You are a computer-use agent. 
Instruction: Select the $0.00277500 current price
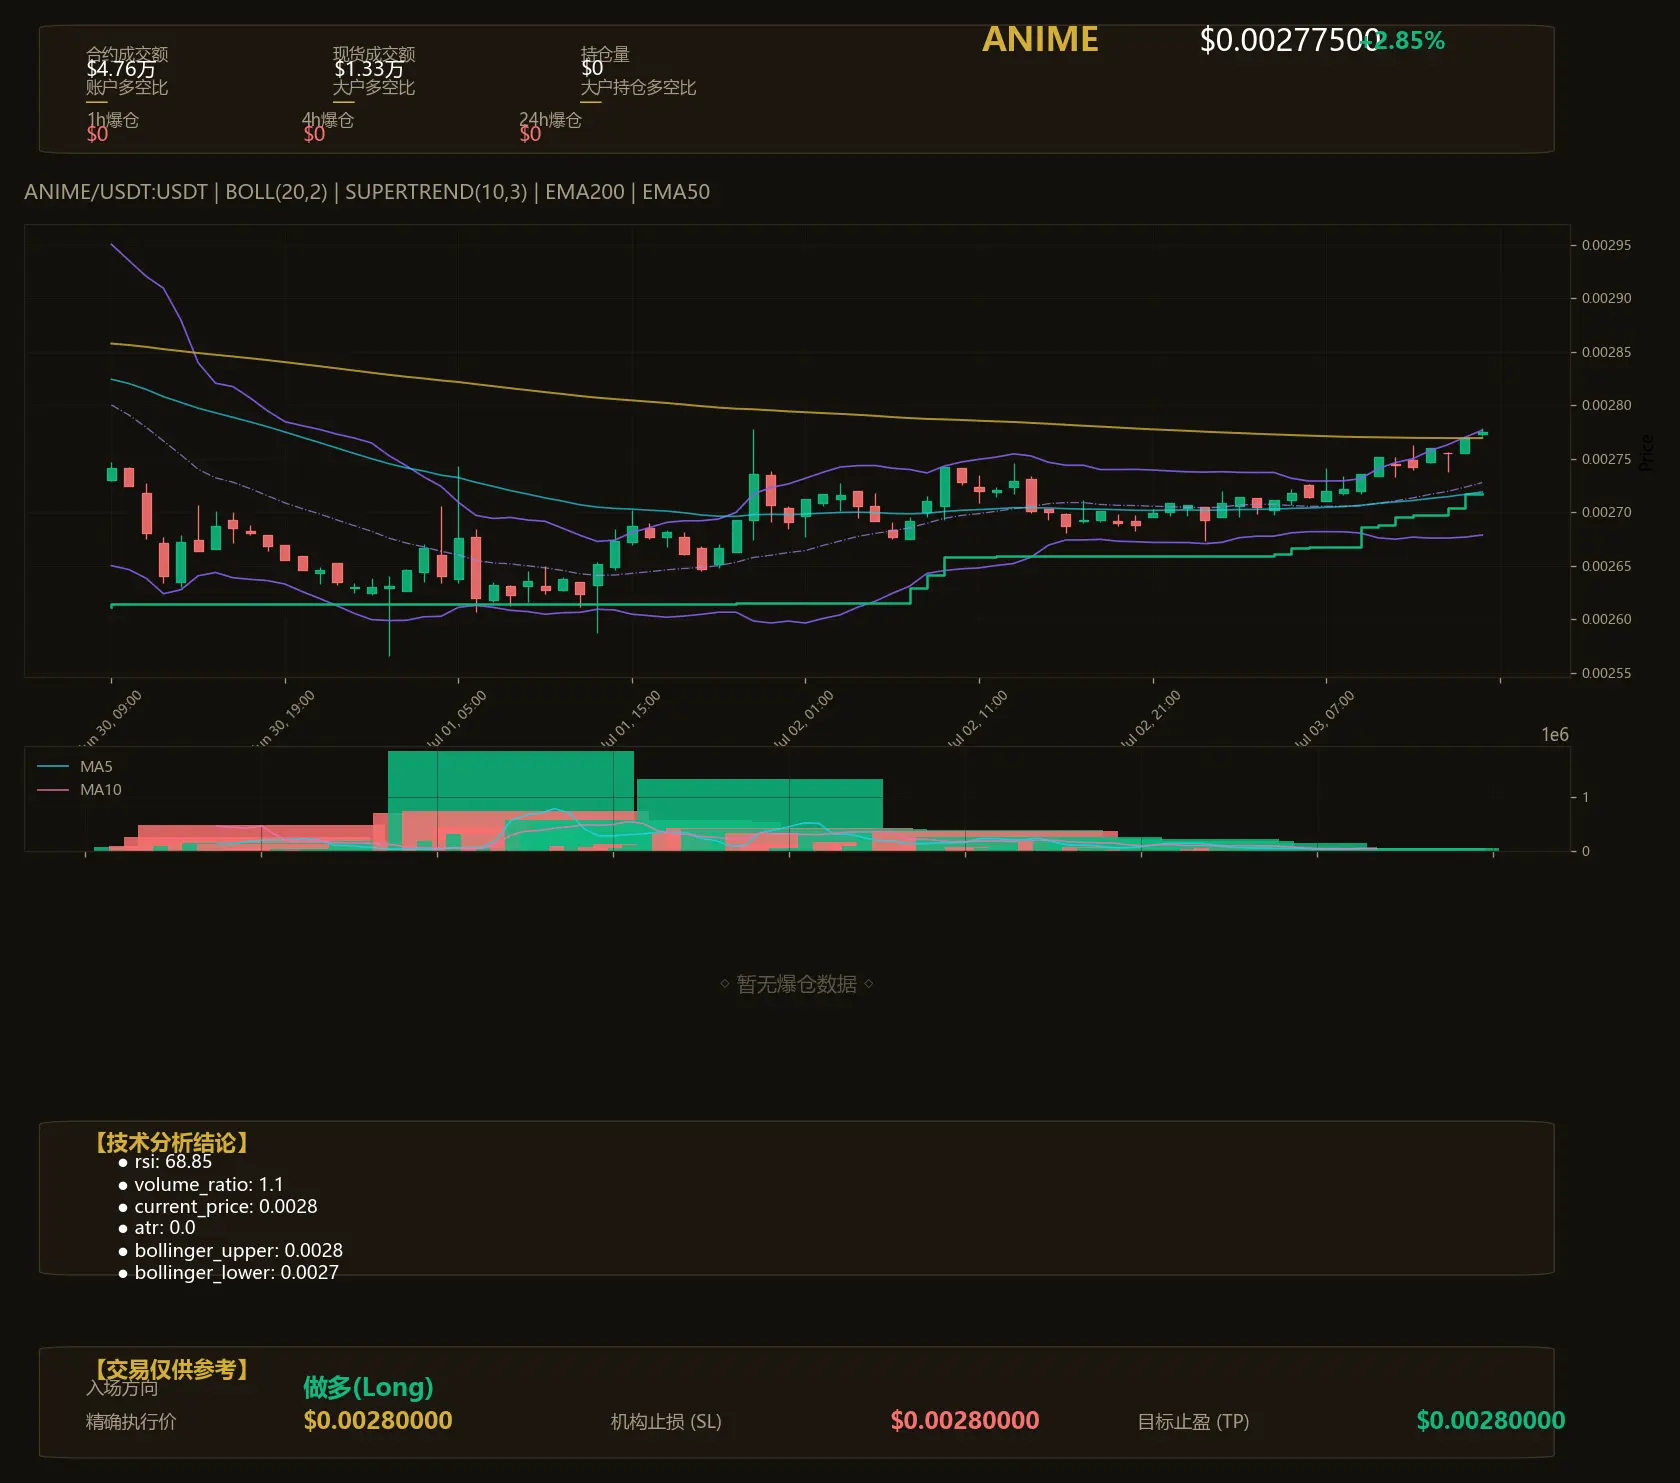[1289, 40]
